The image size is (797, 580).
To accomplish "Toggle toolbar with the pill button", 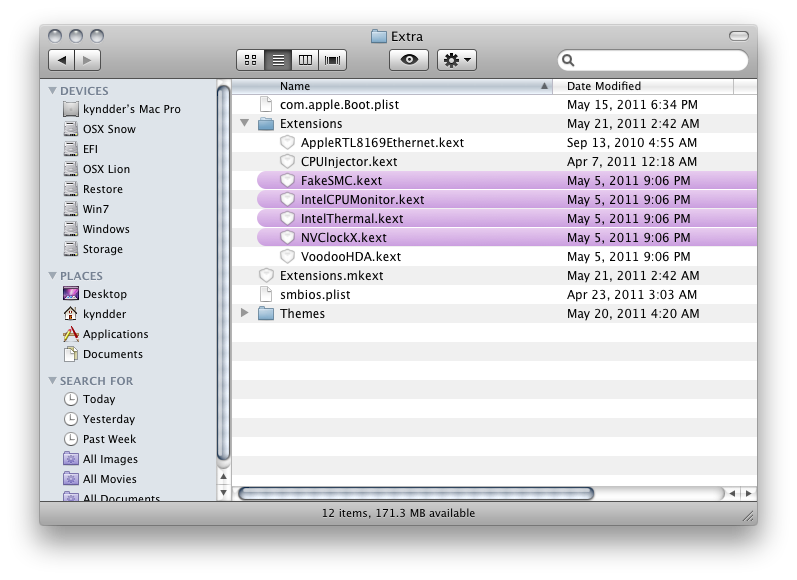I will (x=739, y=36).
